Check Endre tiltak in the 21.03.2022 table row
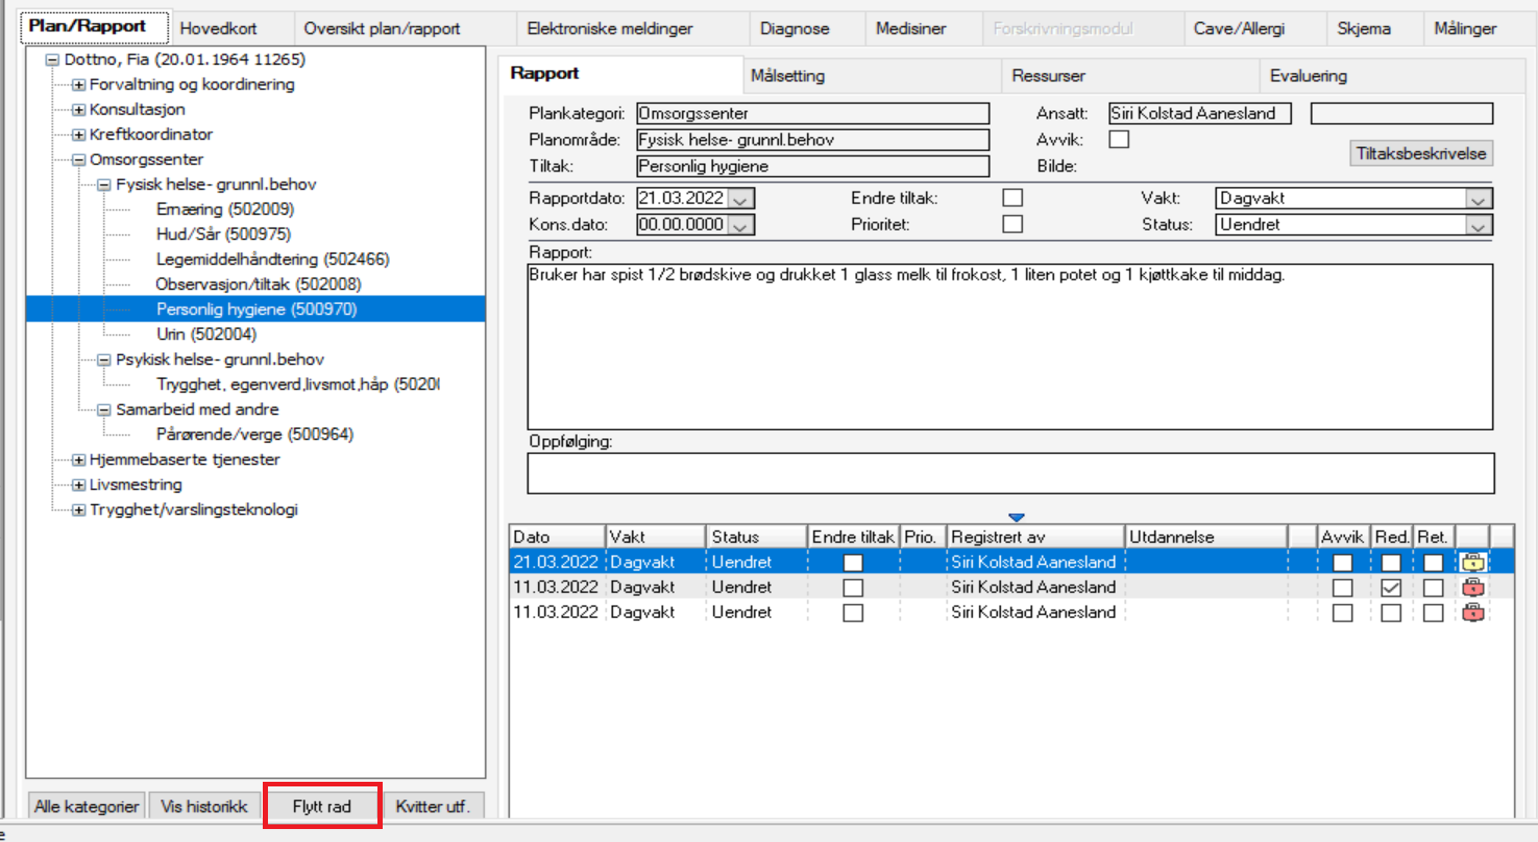This screenshot has height=842, width=1538. 853,563
